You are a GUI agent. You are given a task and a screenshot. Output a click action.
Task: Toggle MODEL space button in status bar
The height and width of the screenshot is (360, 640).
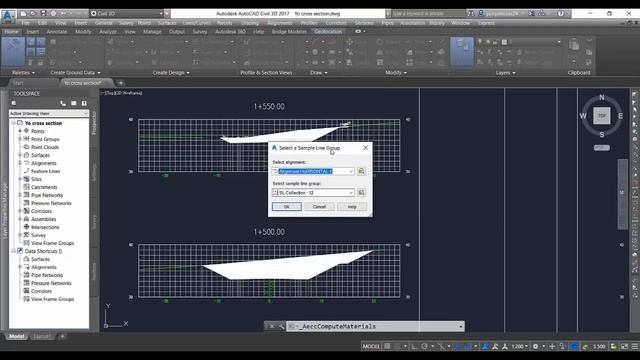371,347
